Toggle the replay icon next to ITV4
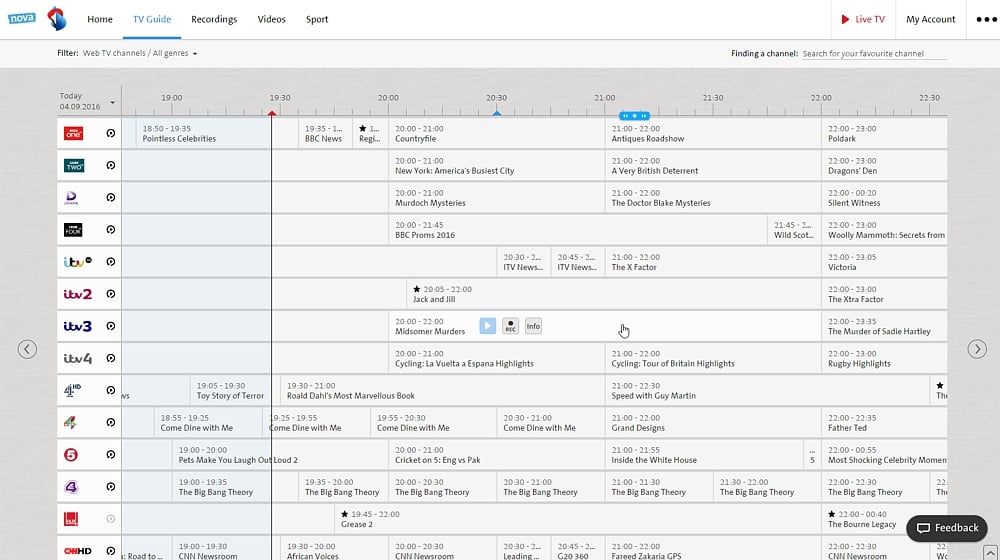1000x560 pixels. [110, 358]
